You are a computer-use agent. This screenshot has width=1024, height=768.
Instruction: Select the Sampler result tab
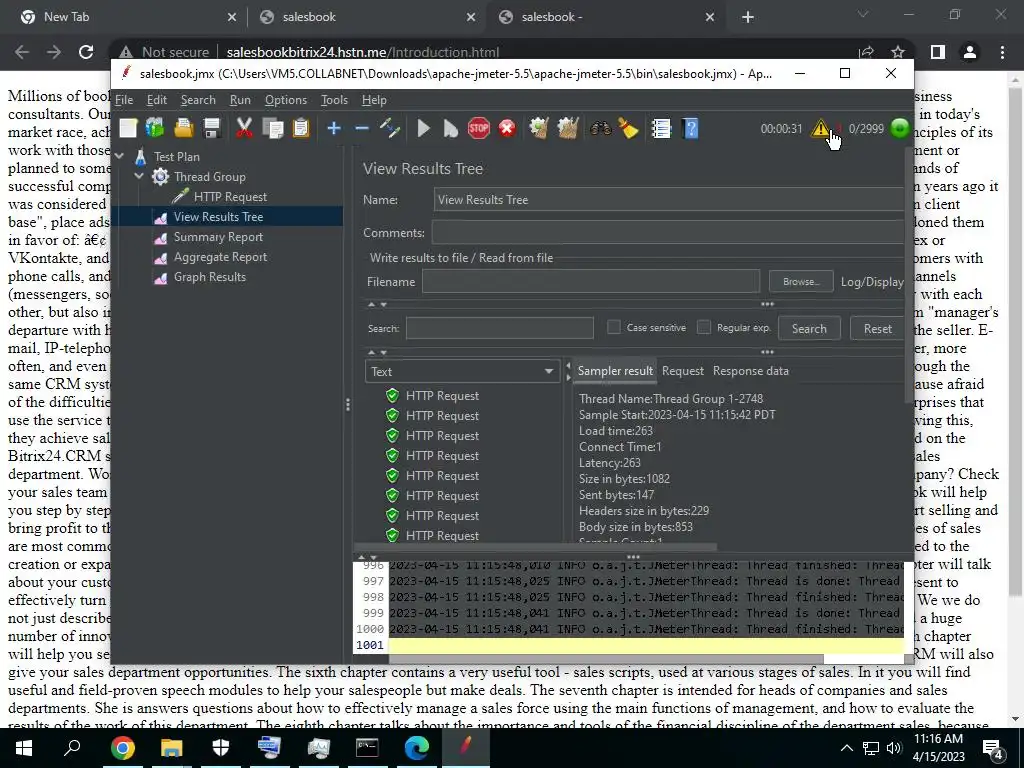tap(615, 371)
